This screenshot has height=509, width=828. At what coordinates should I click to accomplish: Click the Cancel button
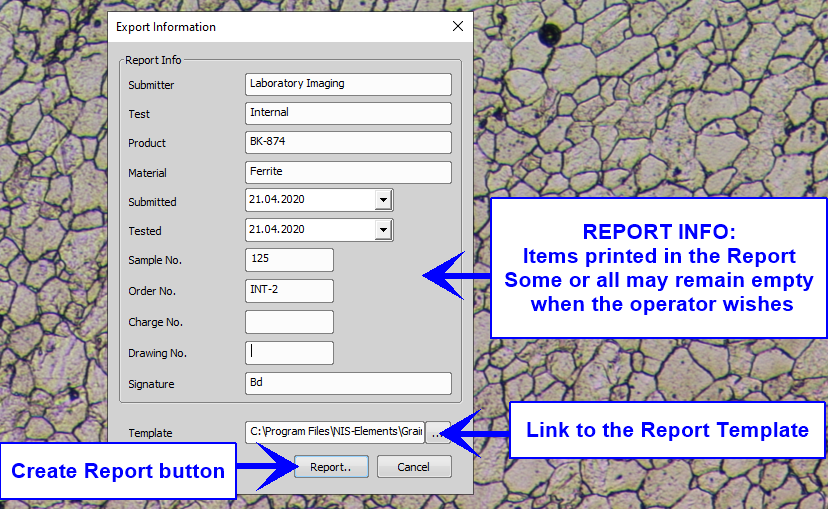[x=413, y=467]
